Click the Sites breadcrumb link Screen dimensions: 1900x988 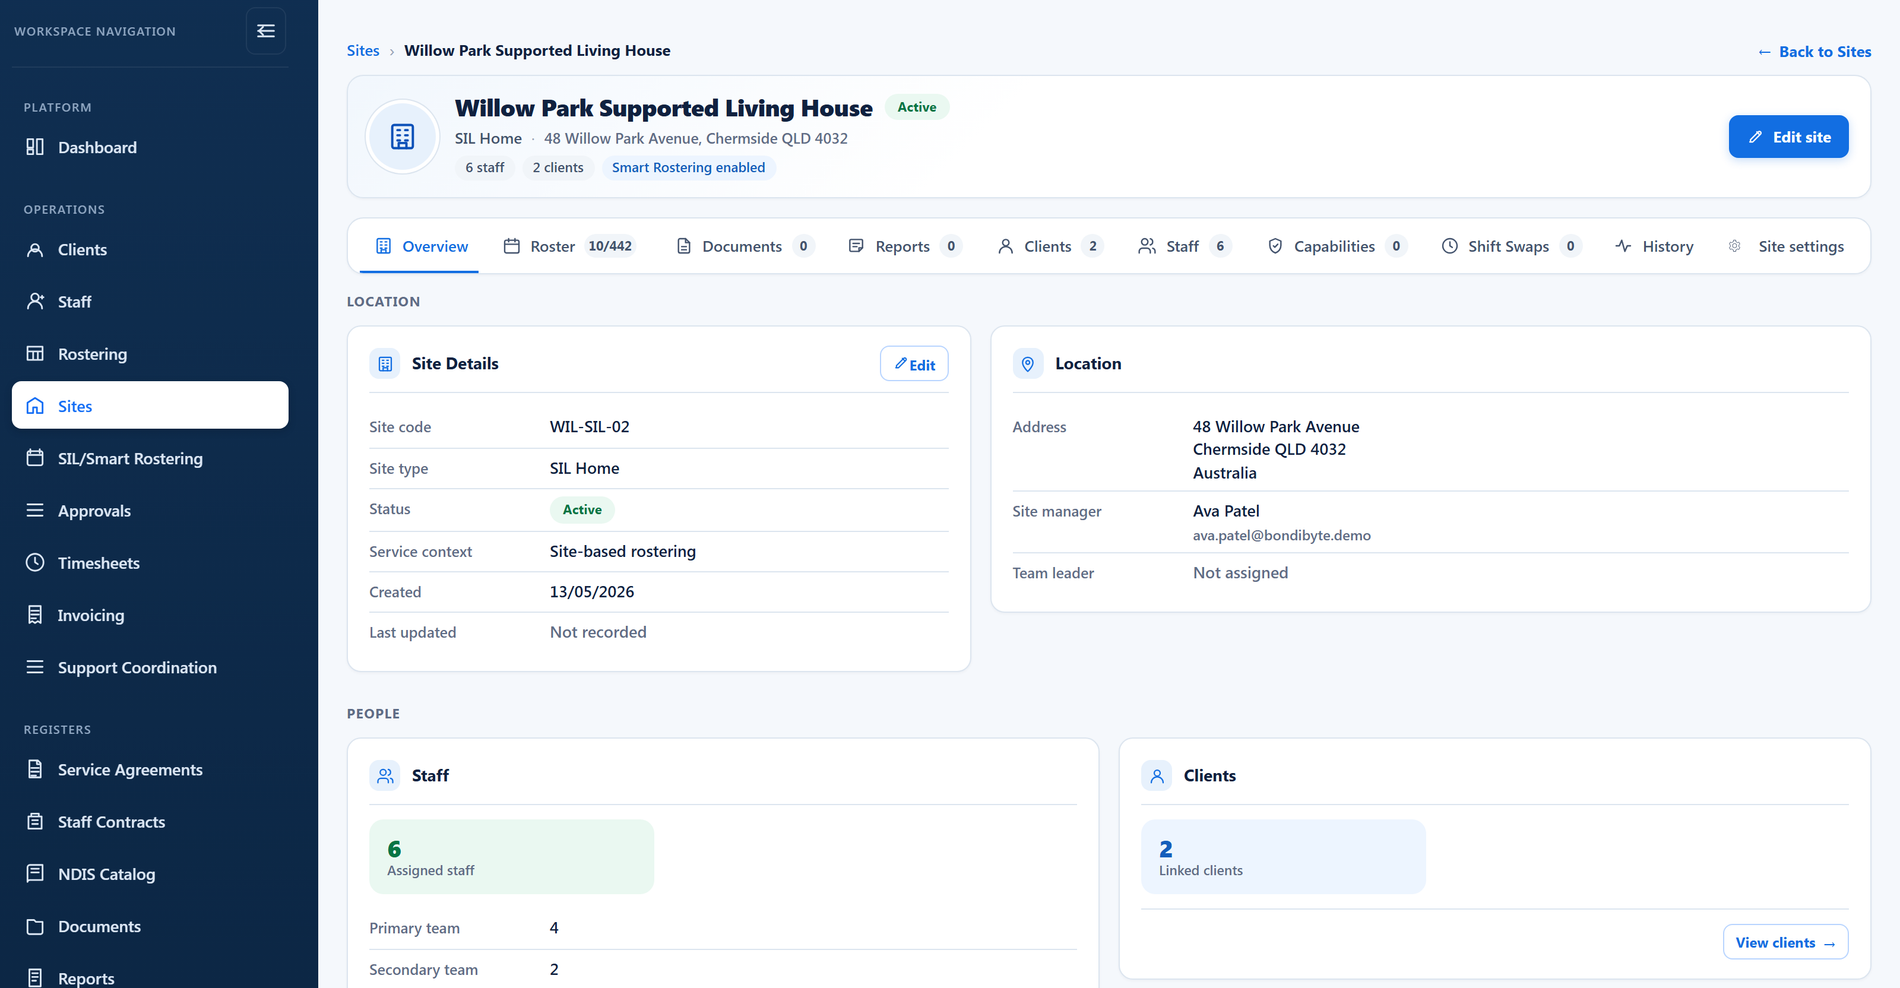[x=363, y=51]
